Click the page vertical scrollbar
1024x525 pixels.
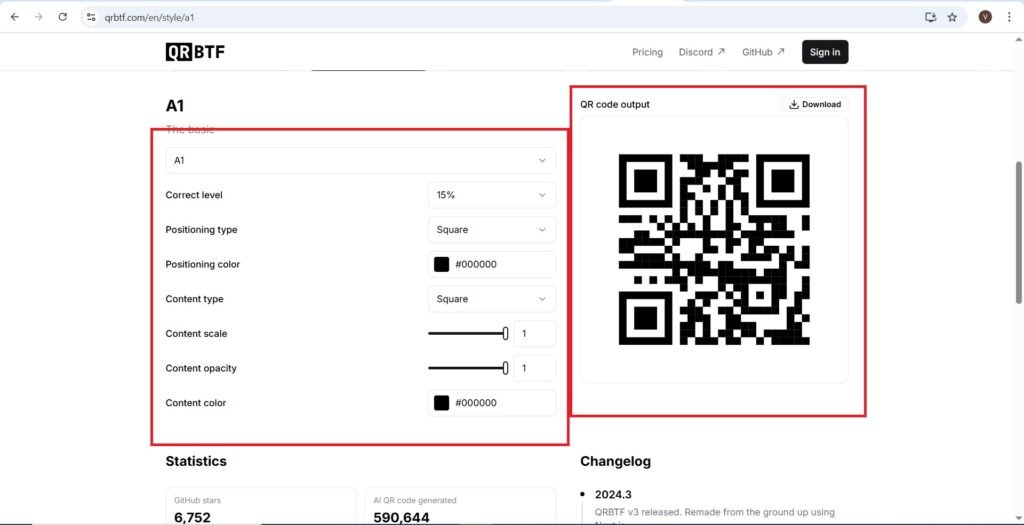point(1018,232)
